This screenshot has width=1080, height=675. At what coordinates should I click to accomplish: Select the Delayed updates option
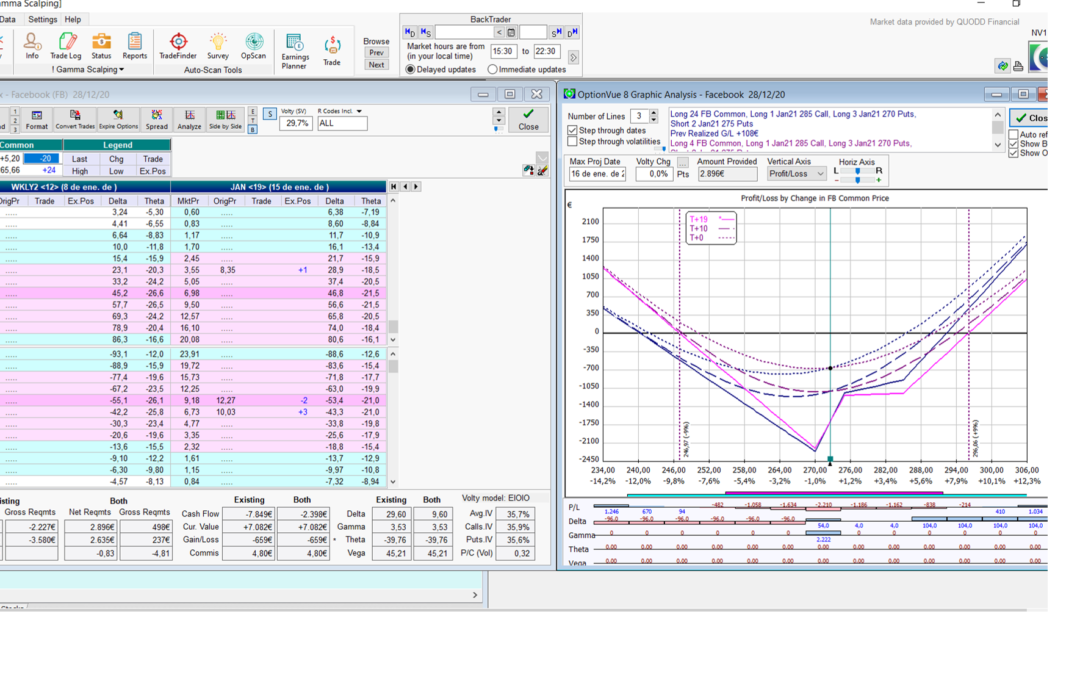(441, 70)
